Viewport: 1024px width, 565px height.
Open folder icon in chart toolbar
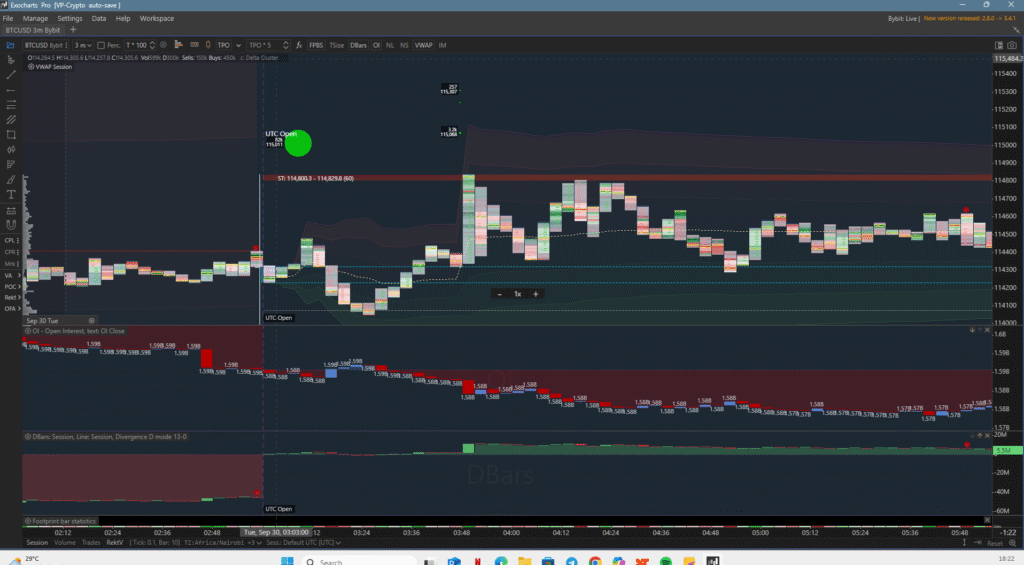[9, 45]
